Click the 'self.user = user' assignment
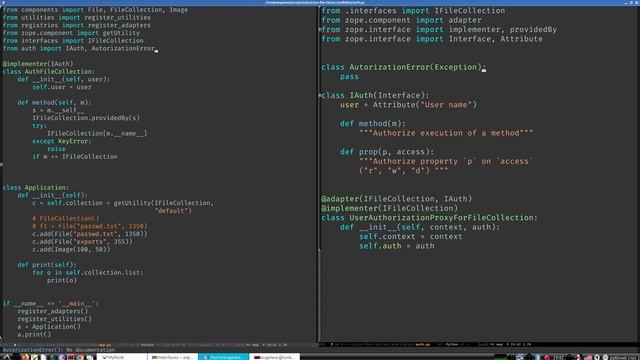The width and height of the screenshot is (640, 360). click(x=62, y=87)
